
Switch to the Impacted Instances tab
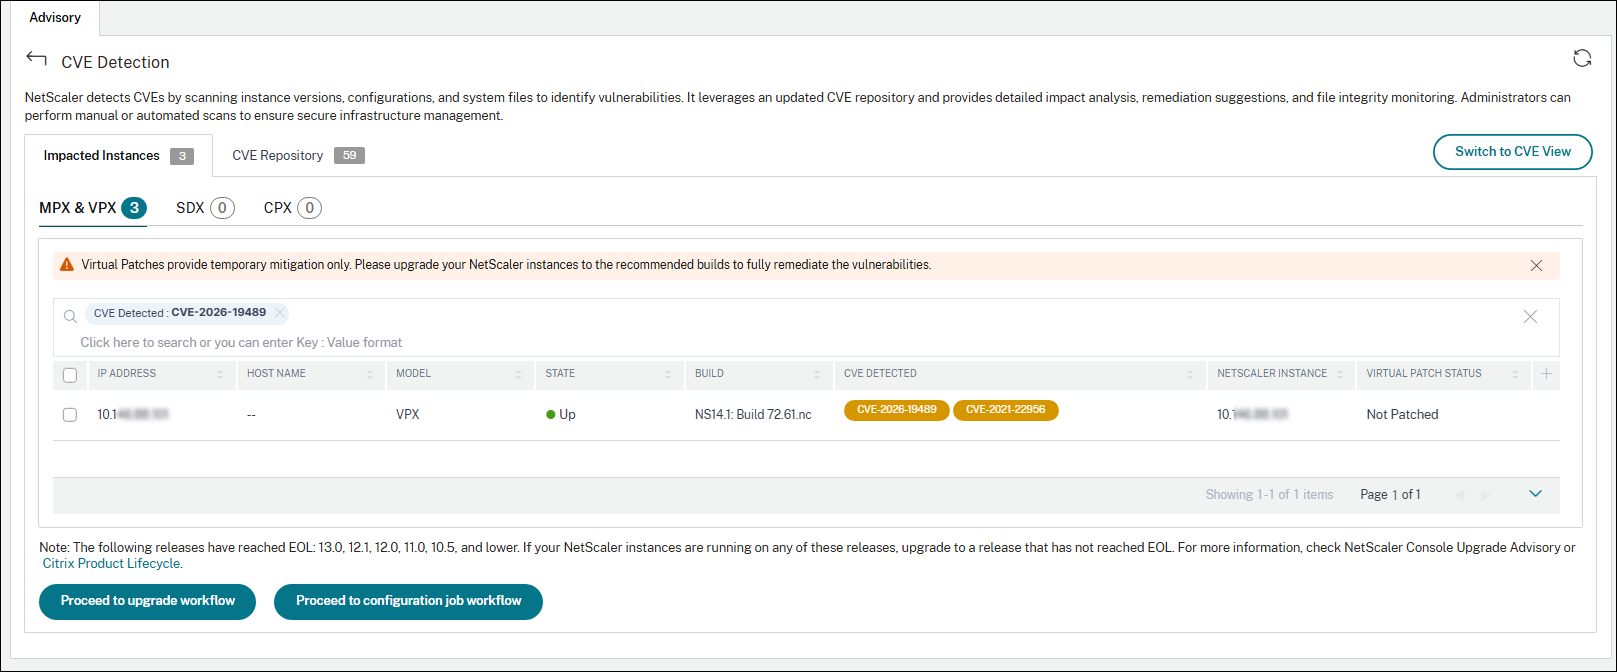point(118,156)
